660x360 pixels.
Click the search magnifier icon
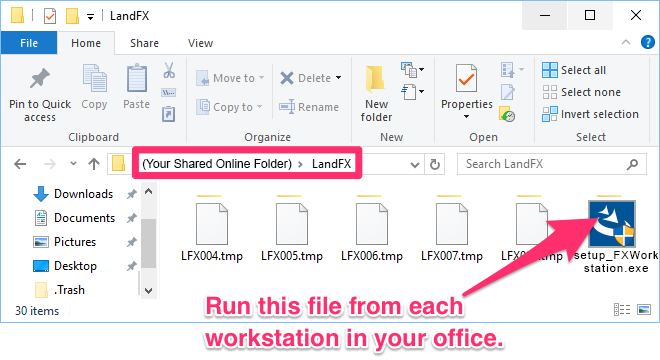632,164
